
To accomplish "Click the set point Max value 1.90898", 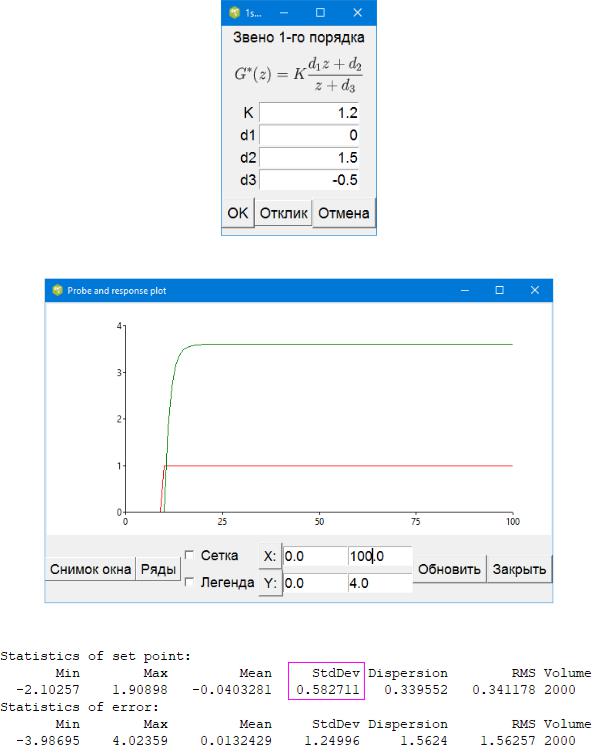I will pos(140,690).
